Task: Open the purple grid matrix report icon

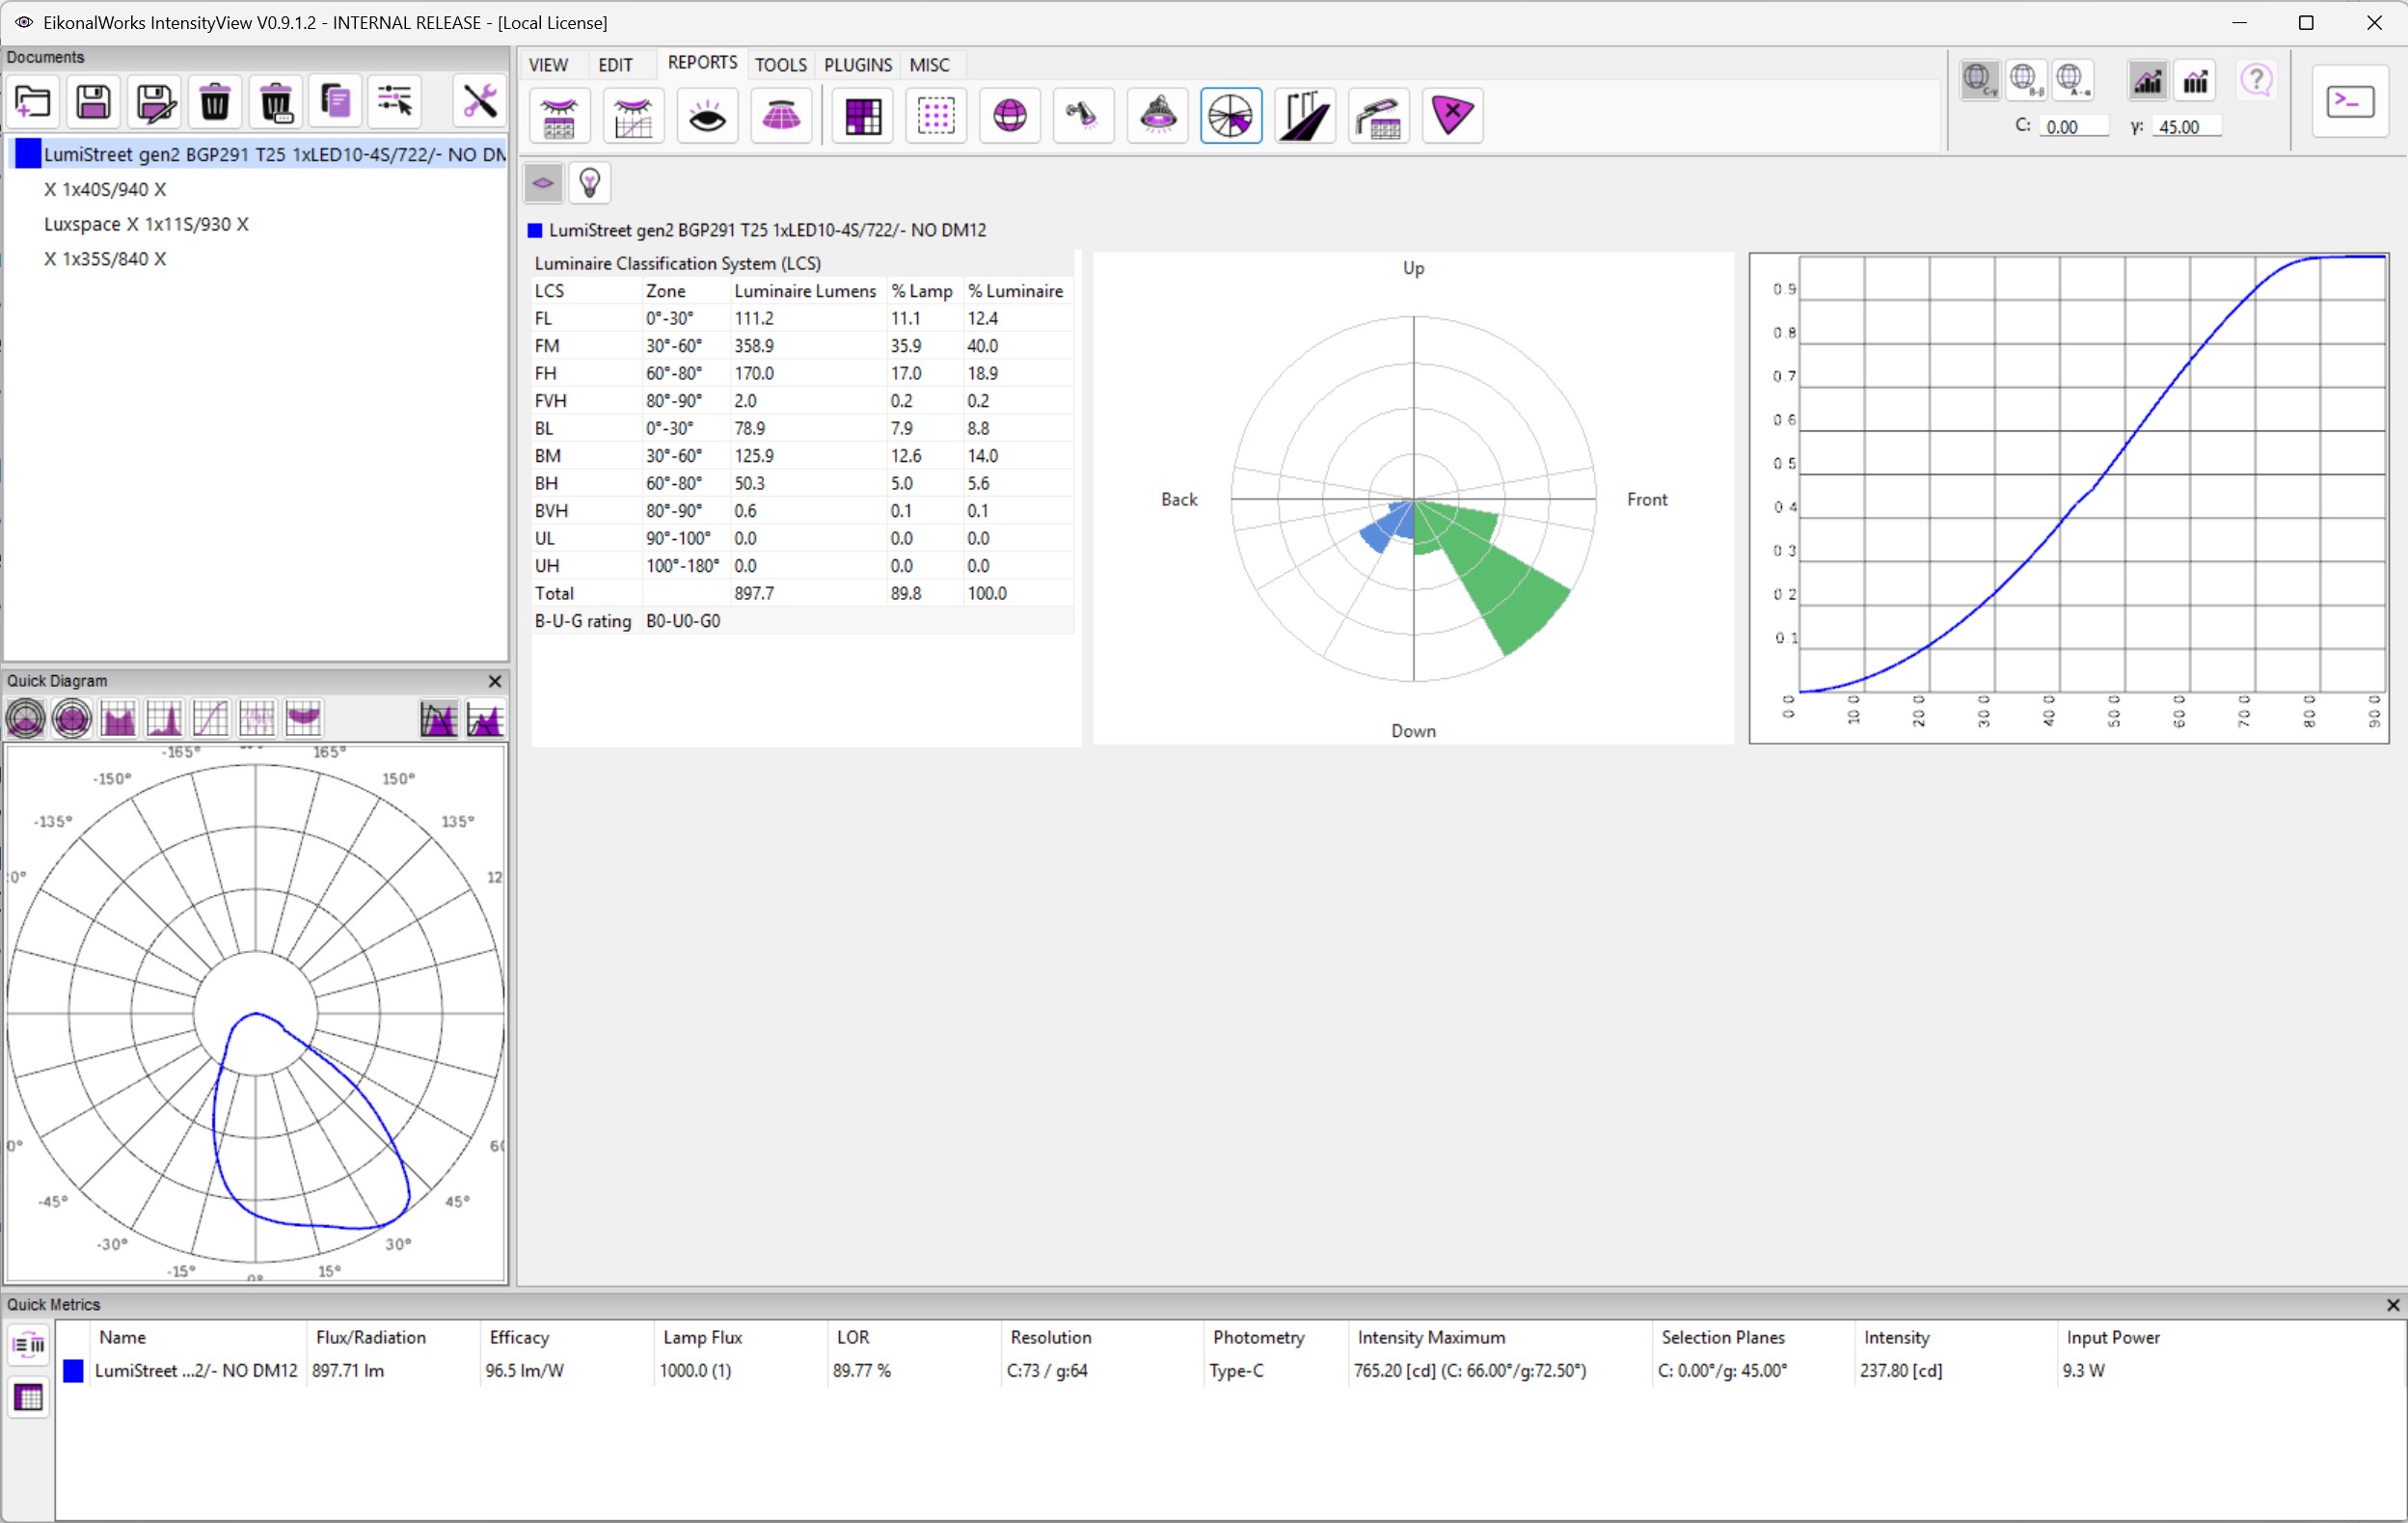Action: (x=863, y=116)
